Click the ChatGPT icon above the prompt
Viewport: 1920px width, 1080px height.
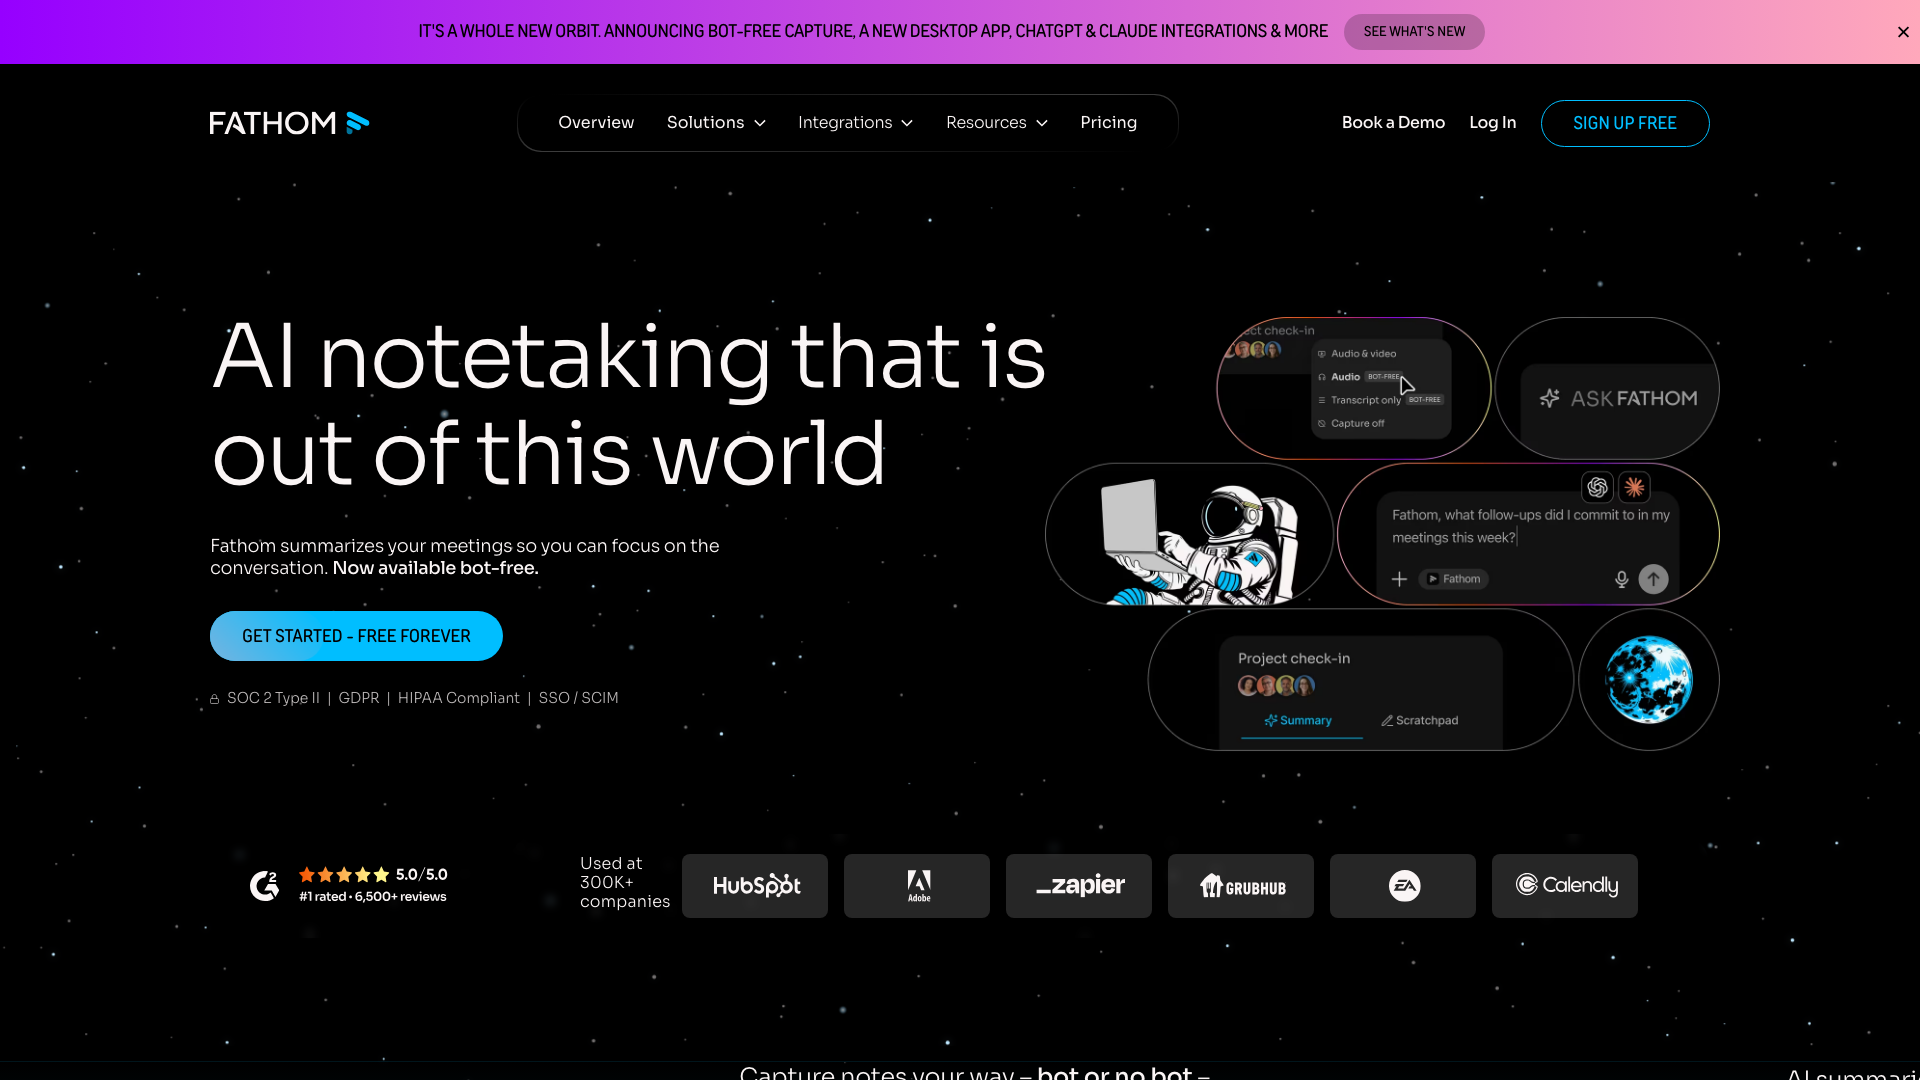[x=1597, y=487]
